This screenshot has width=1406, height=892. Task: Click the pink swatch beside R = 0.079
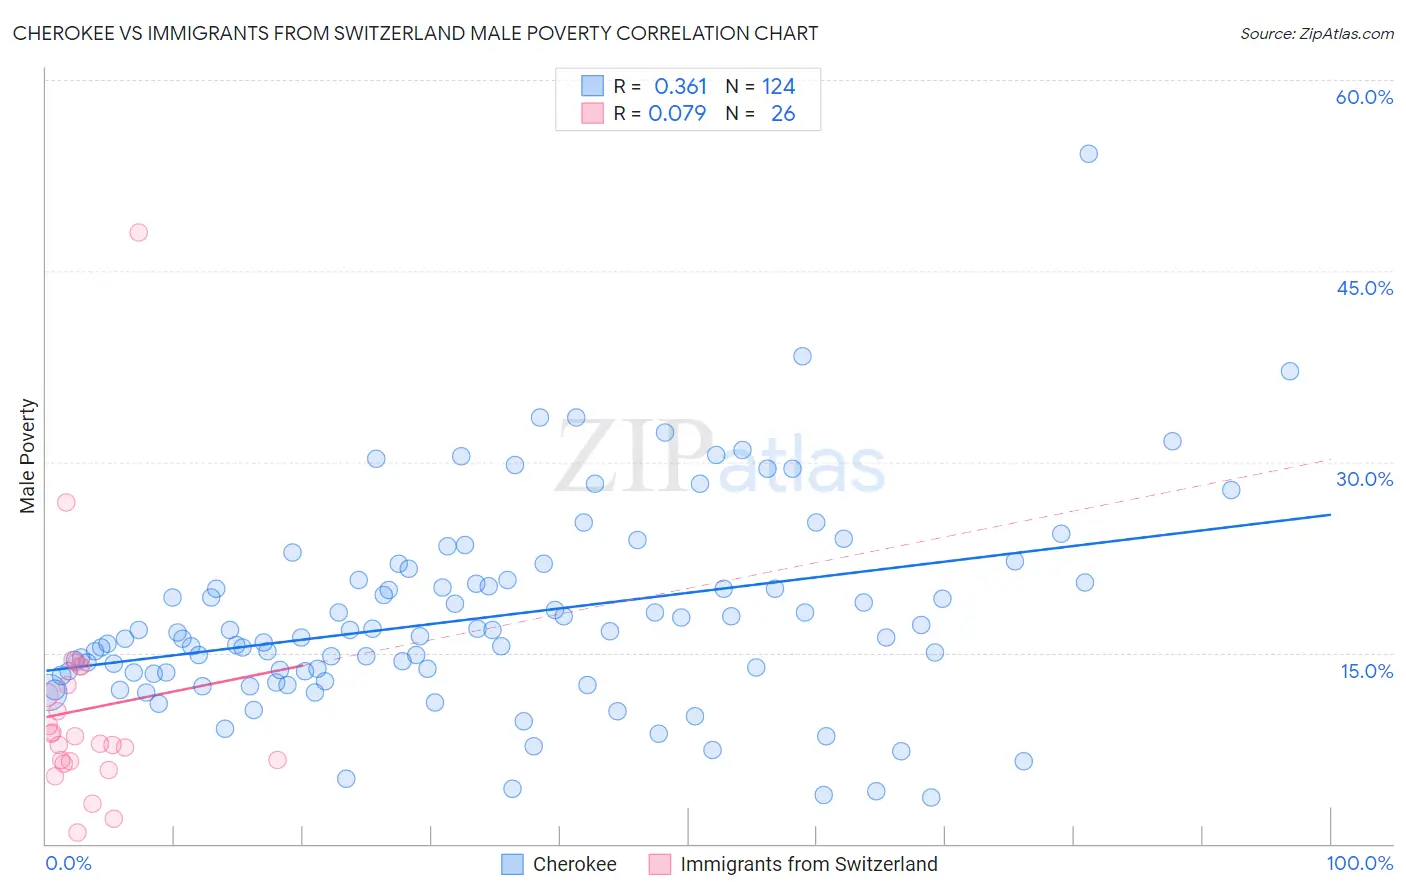point(593,113)
